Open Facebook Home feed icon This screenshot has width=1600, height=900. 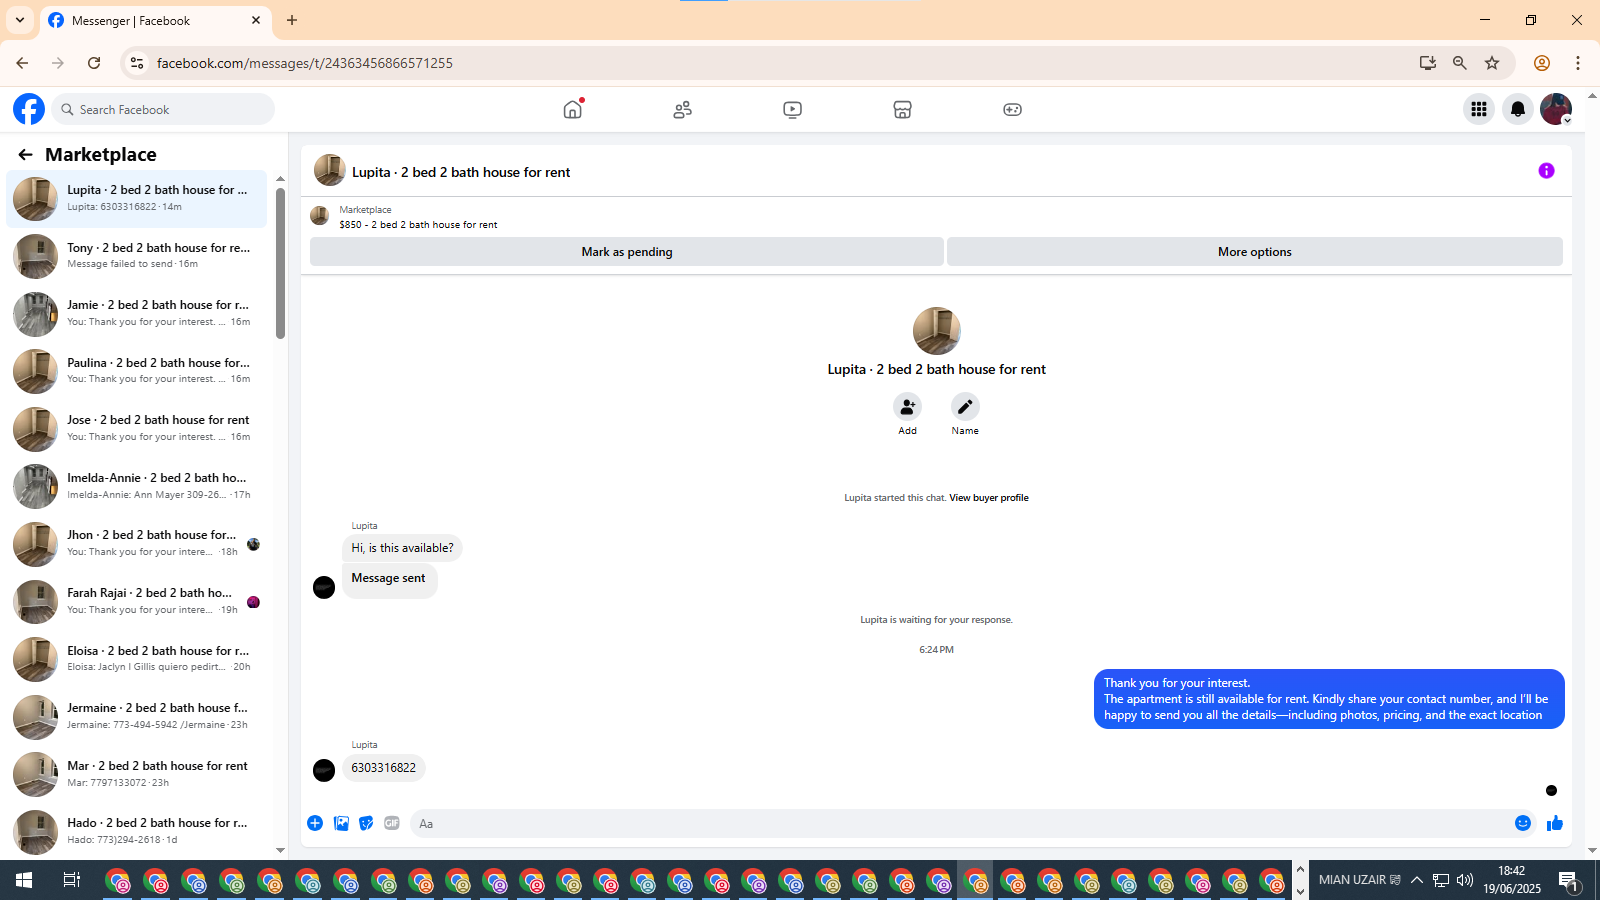coord(572,109)
